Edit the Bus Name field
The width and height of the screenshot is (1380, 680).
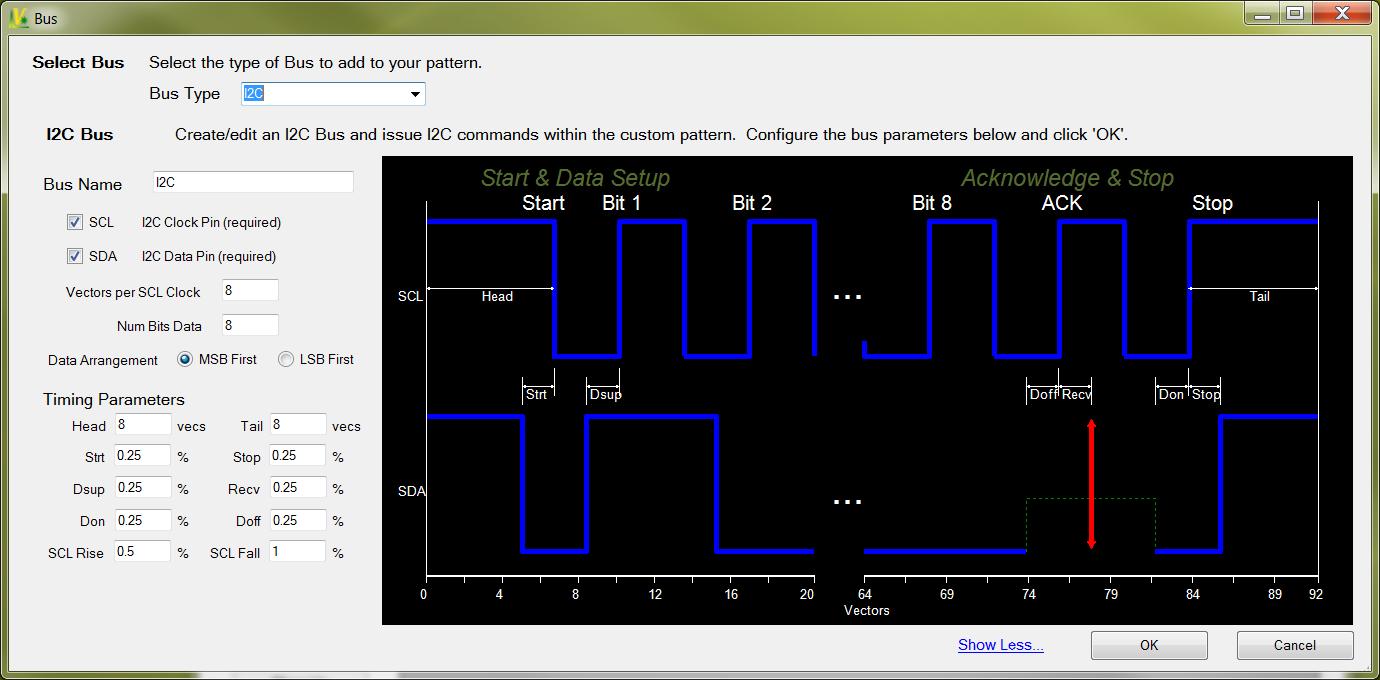pyautogui.click(x=252, y=182)
